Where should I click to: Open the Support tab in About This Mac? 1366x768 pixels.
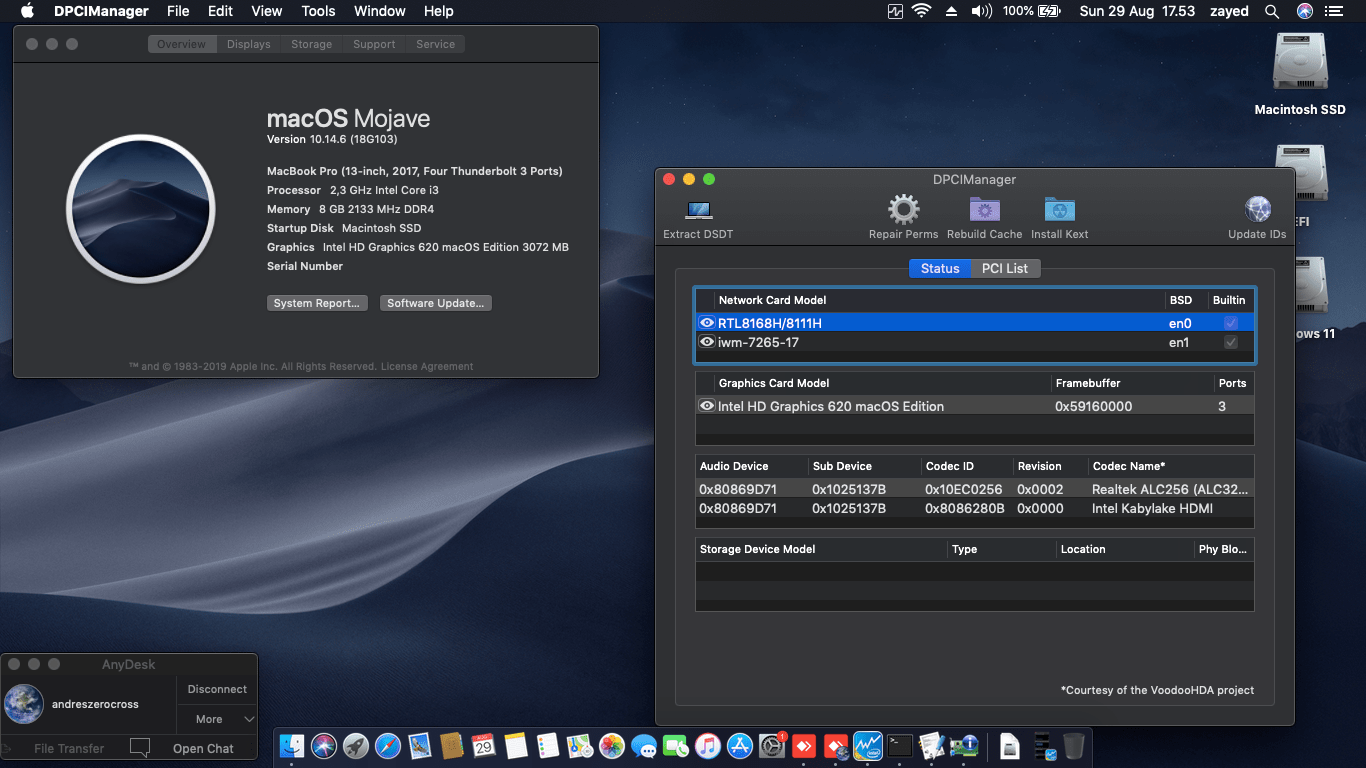click(x=374, y=44)
